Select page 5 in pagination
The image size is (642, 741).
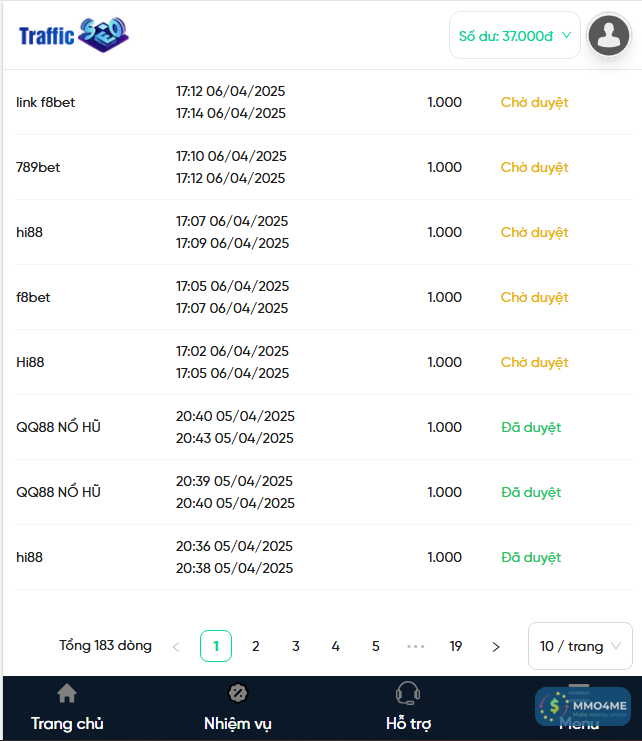[376, 647]
